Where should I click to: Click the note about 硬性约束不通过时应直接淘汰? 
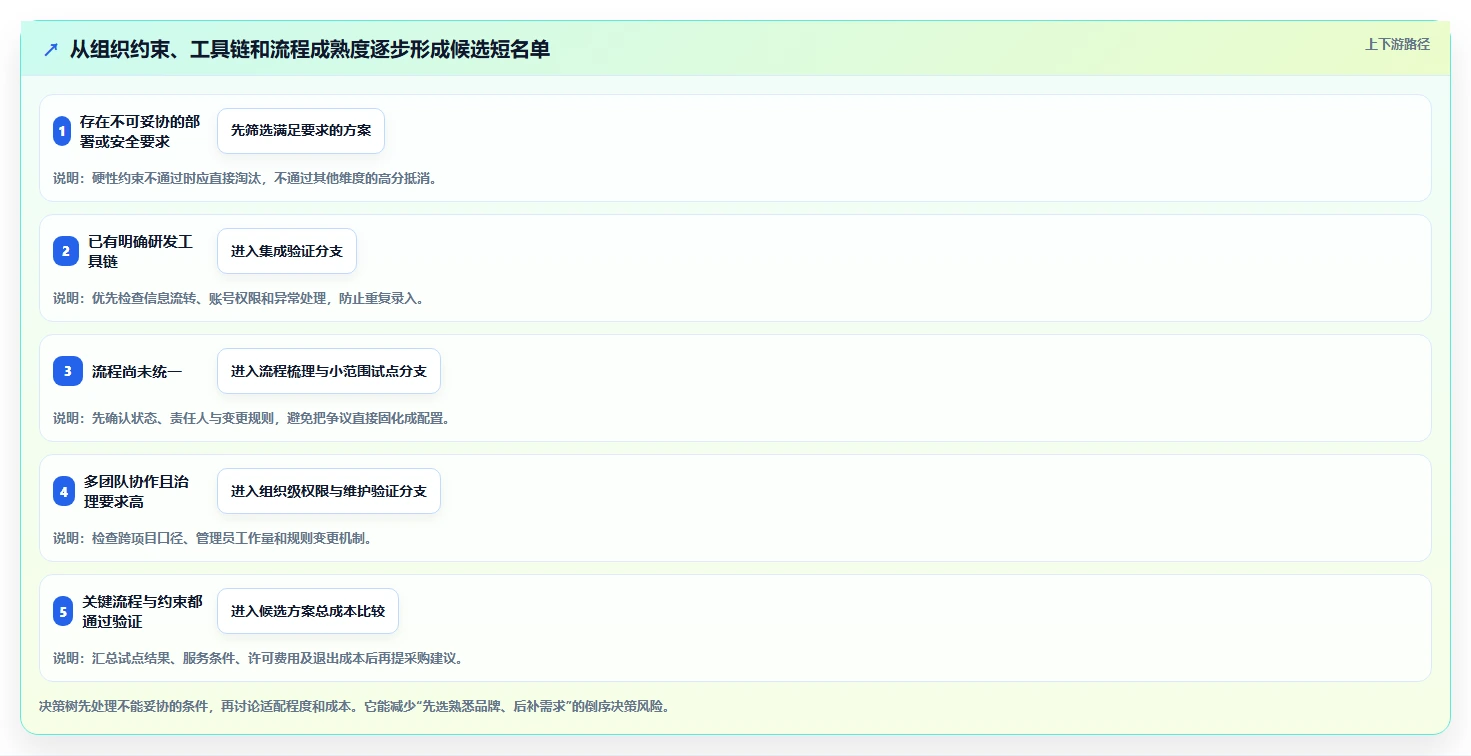246,178
